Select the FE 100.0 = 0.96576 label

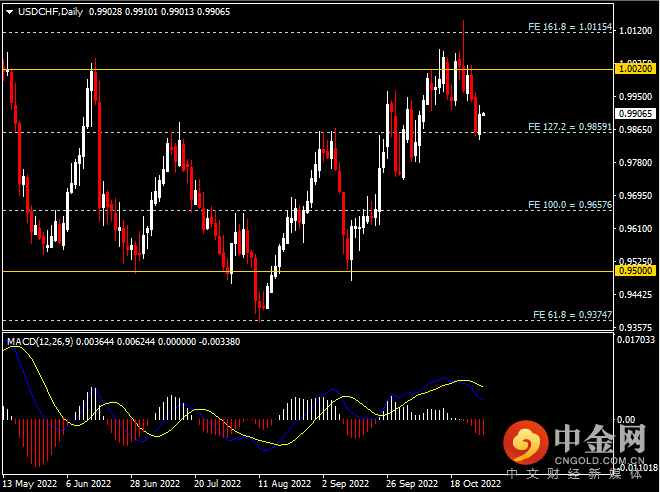click(x=570, y=205)
